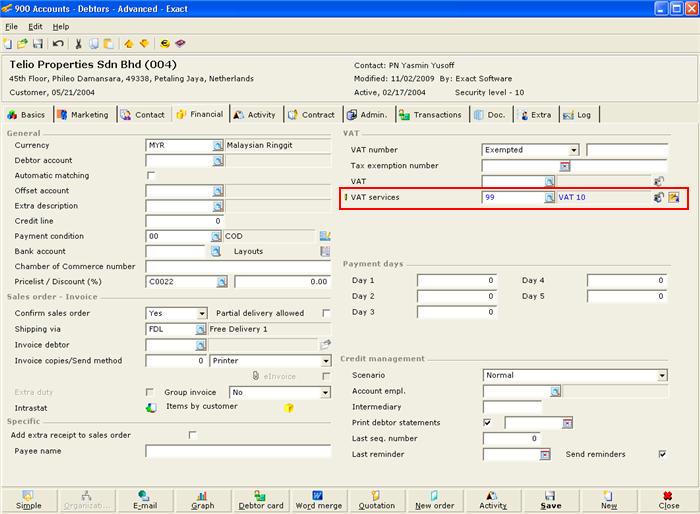Enable the Automatic matching checkbox
This screenshot has width=700, height=514.
pyautogui.click(x=151, y=176)
